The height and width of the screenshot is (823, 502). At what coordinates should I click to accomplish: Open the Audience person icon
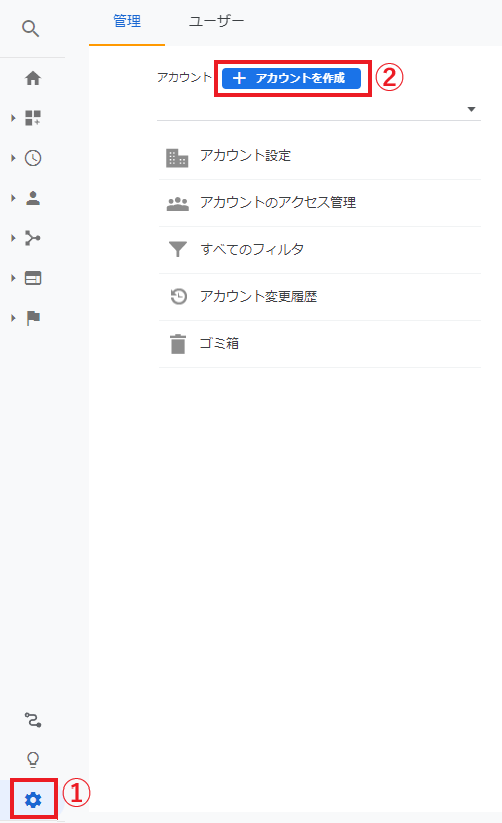33,198
